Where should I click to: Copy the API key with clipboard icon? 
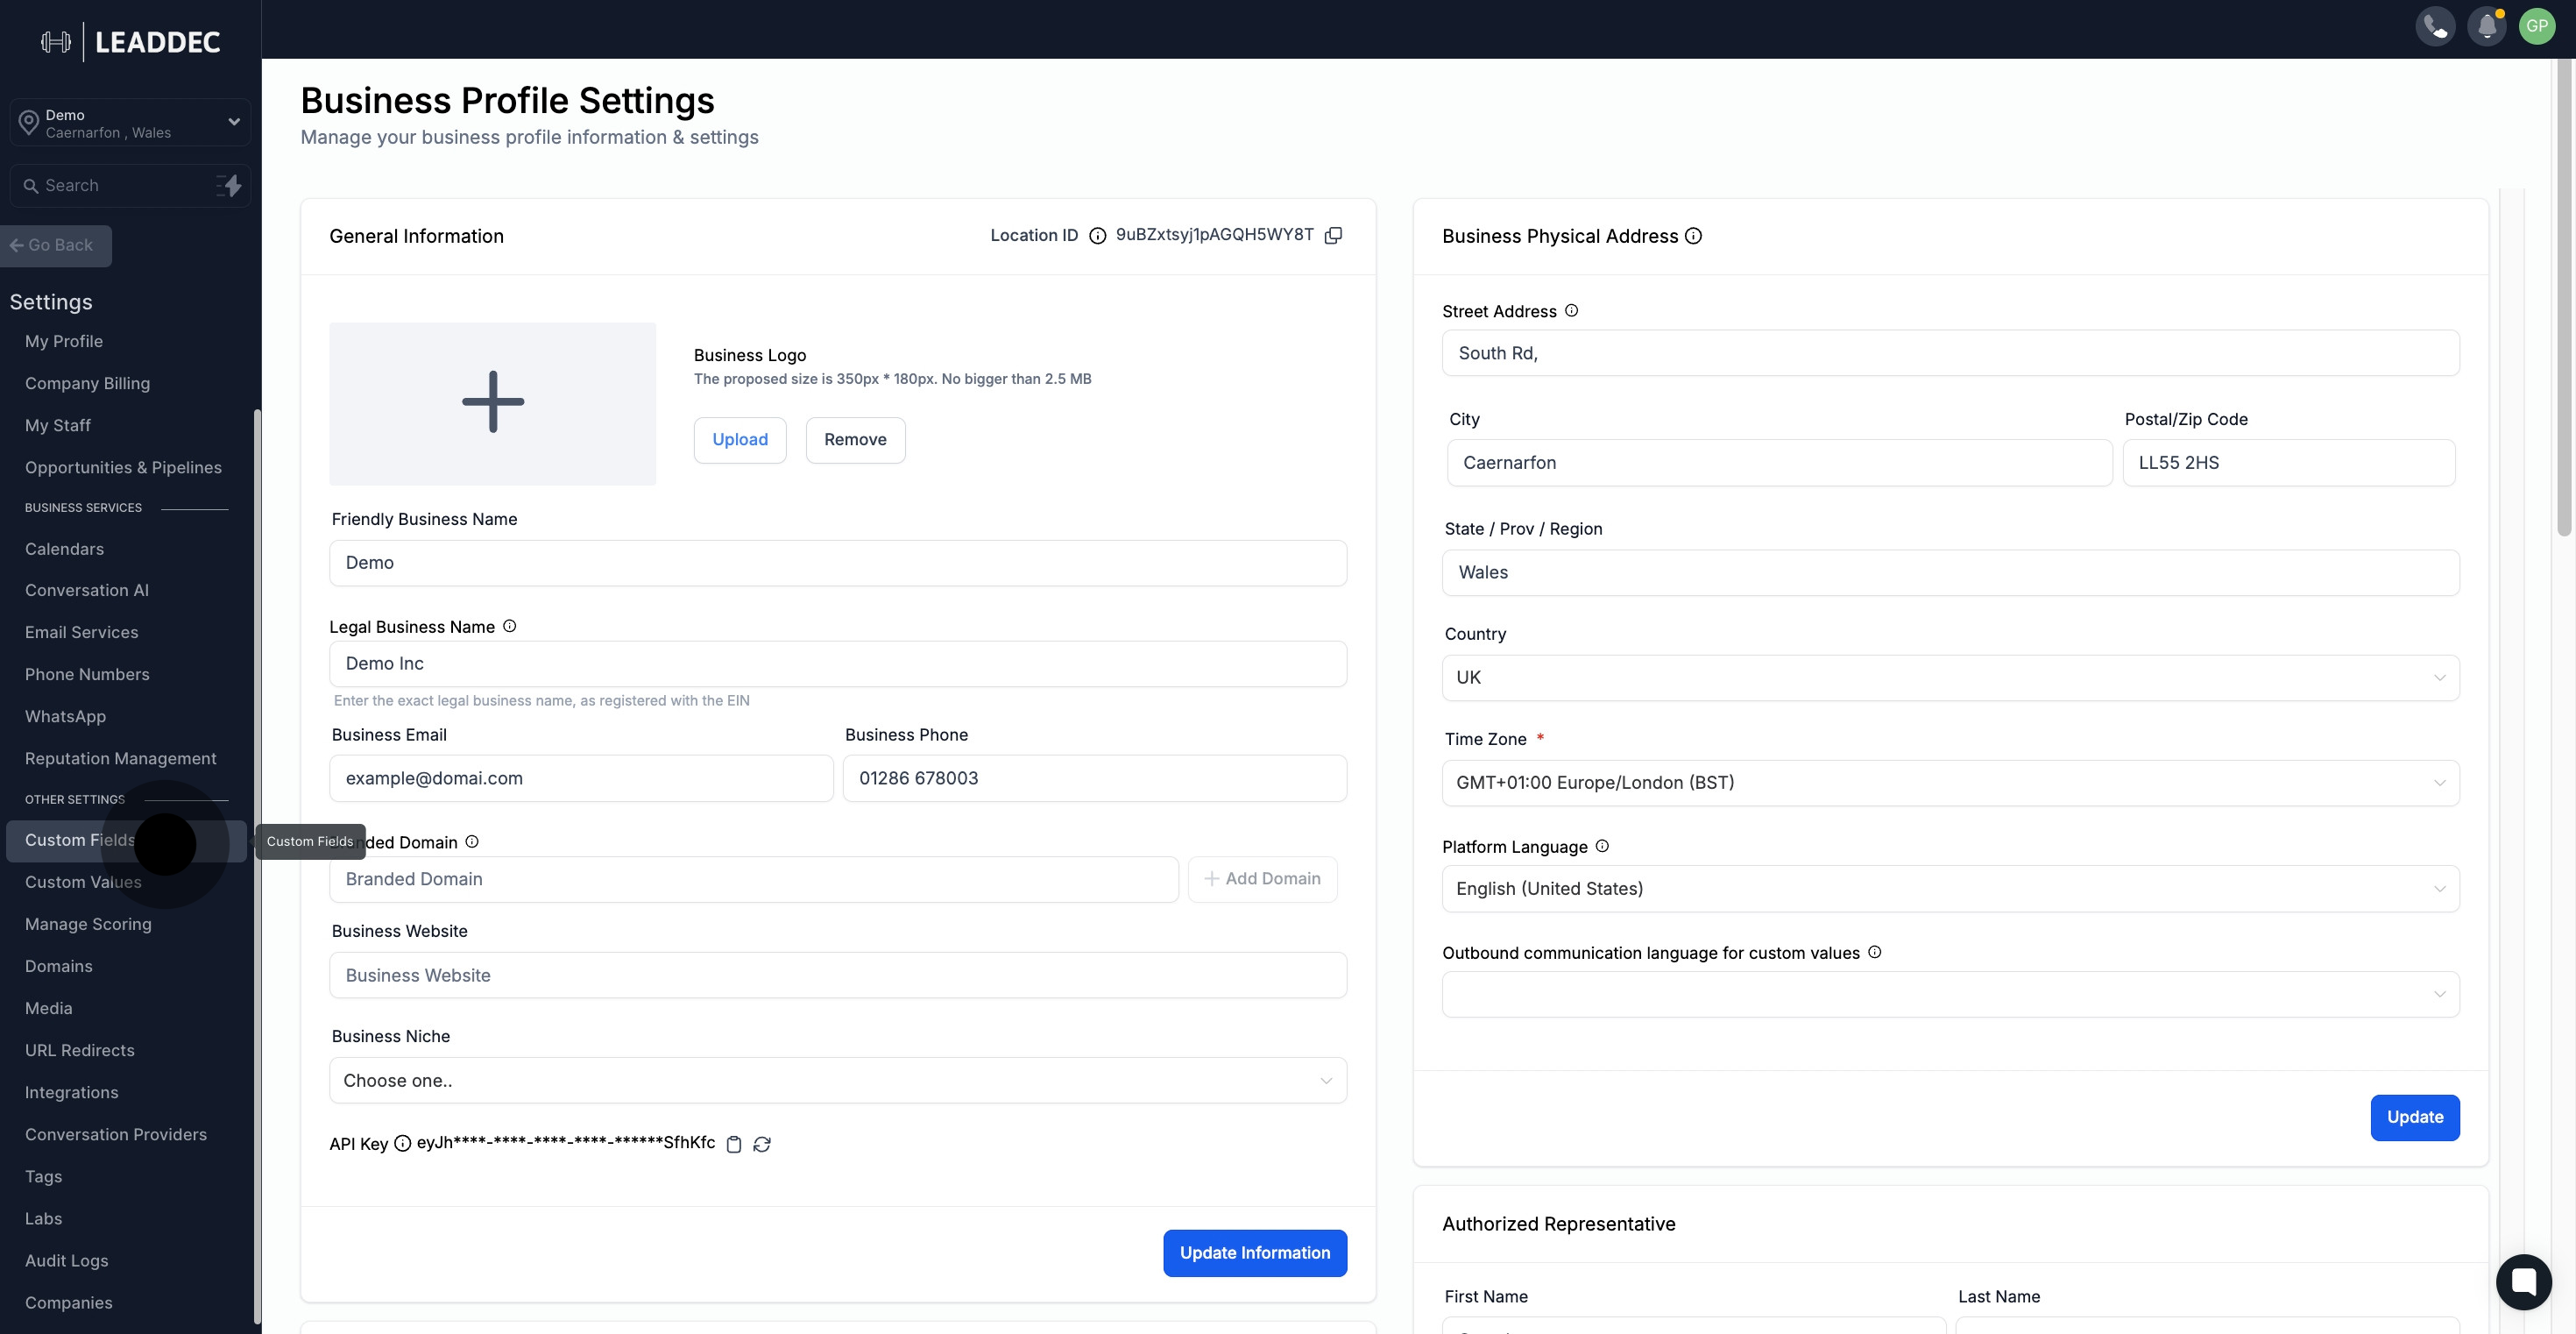pyautogui.click(x=734, y=1144)
